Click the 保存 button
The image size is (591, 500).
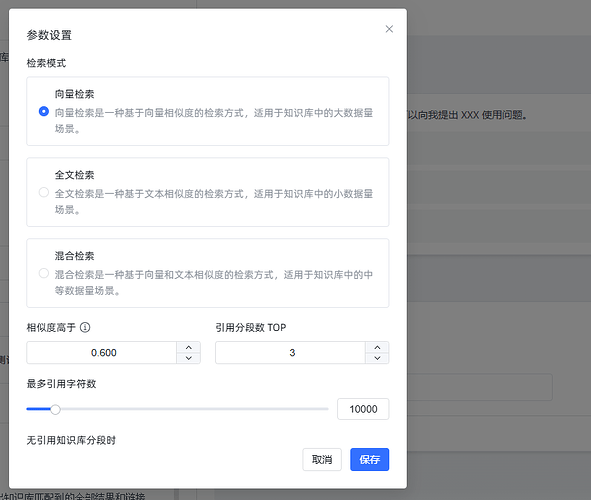point(369,459)
